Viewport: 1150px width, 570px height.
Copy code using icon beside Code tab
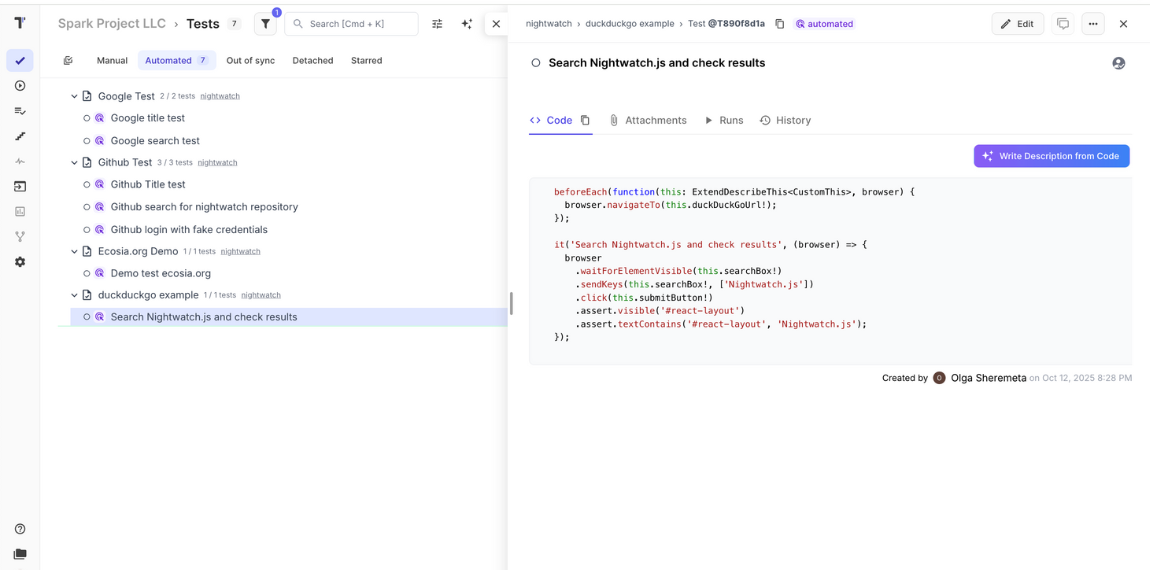pos(586,120)
